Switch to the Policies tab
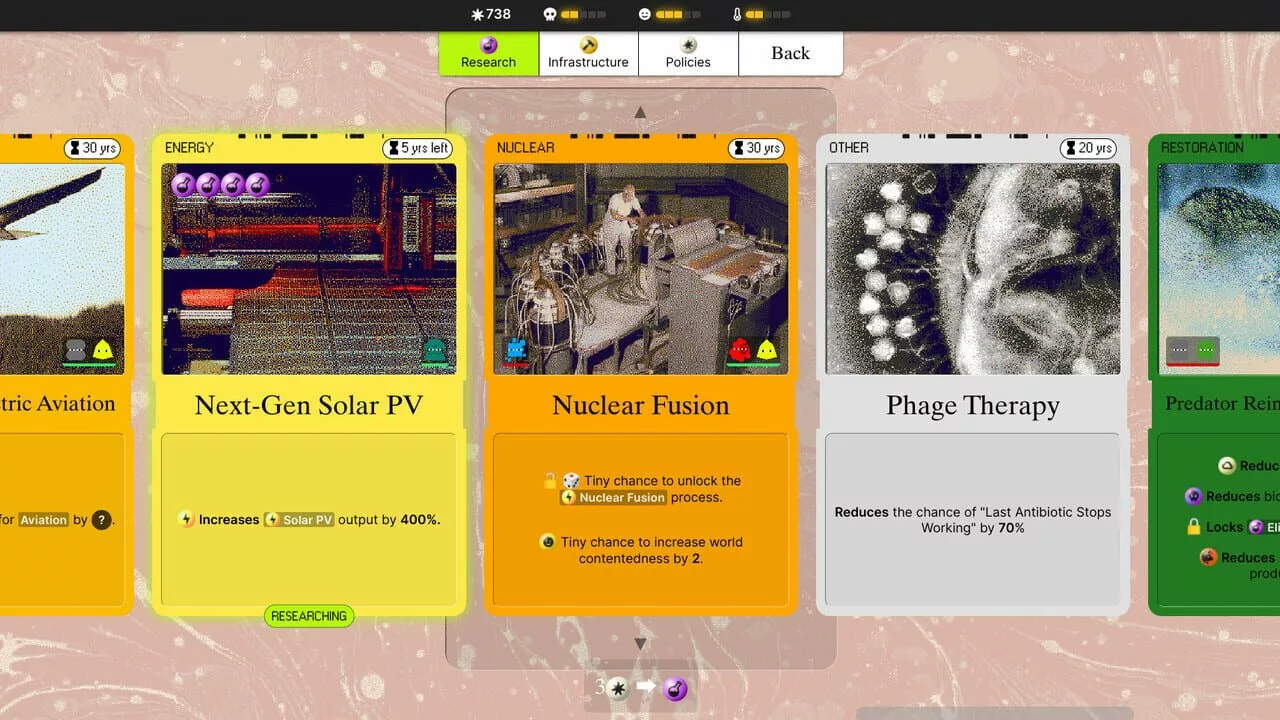Image resolution: width=1280 pixels, height=720 pixels. 688,54
